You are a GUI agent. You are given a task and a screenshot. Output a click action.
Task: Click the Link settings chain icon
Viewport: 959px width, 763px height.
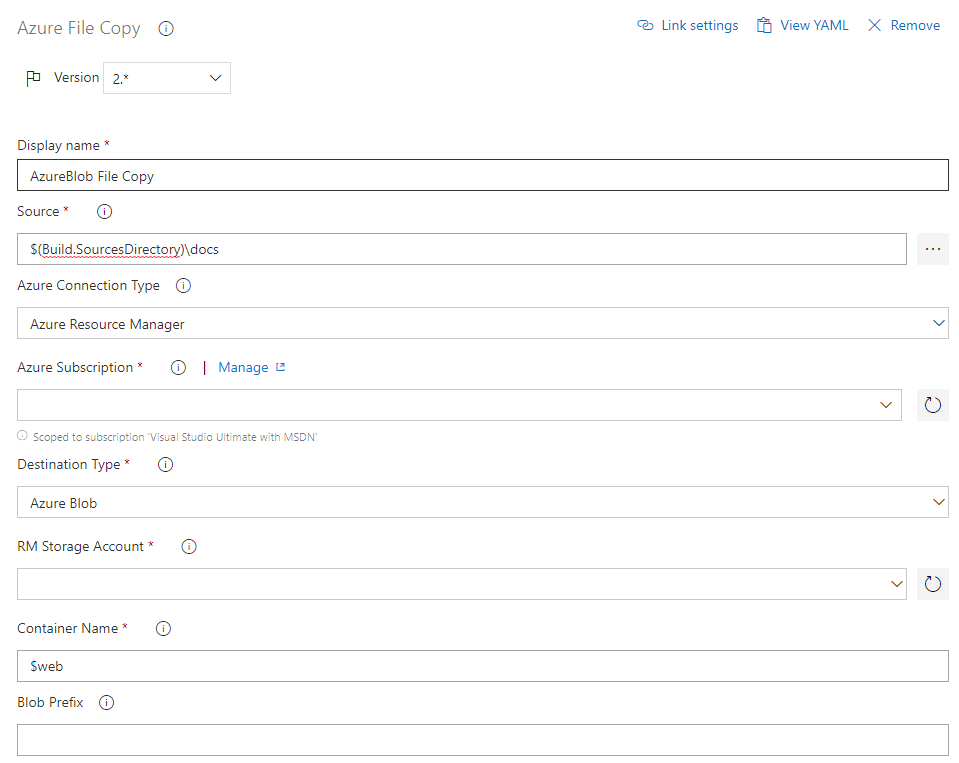[645, 25]
